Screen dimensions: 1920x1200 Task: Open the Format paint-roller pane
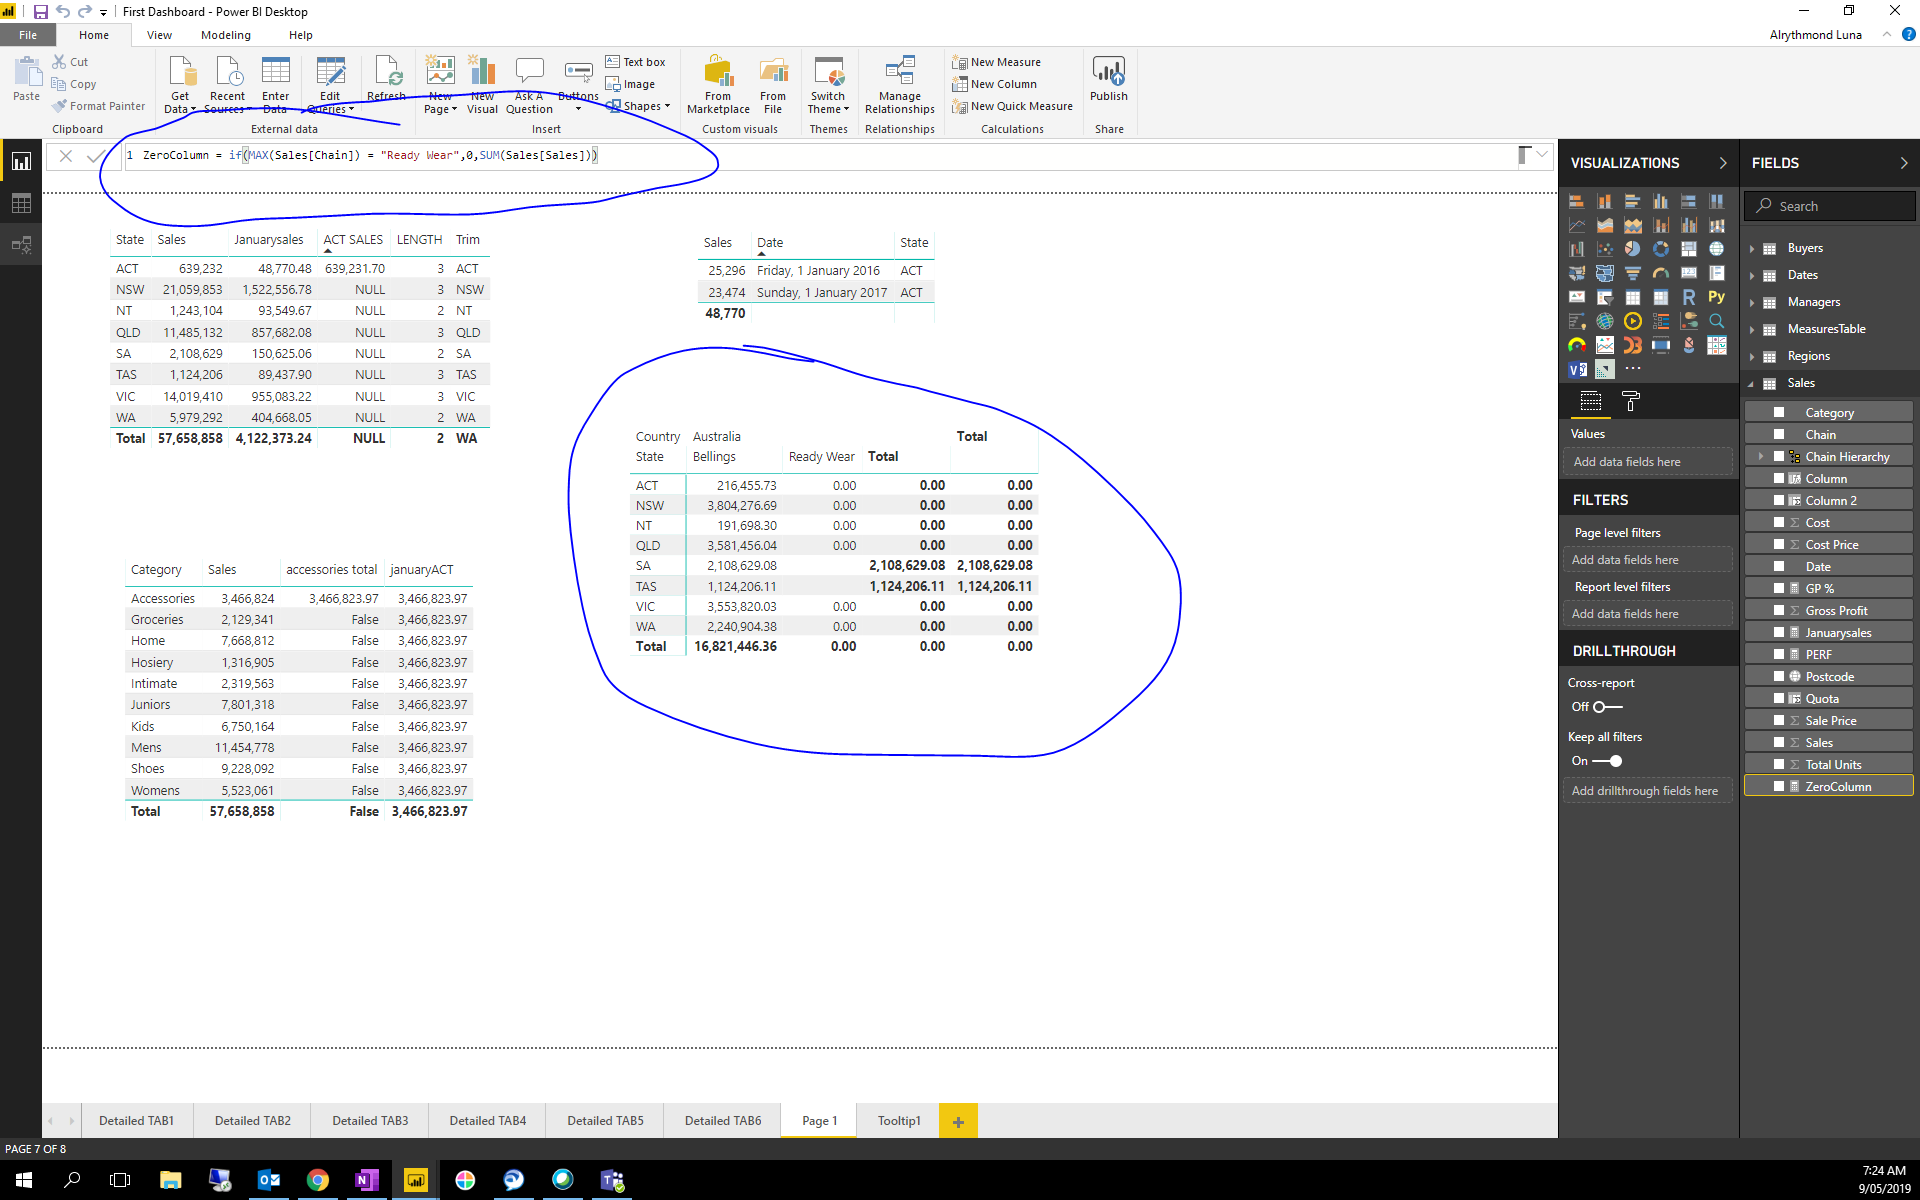[x=1630, y=401]
